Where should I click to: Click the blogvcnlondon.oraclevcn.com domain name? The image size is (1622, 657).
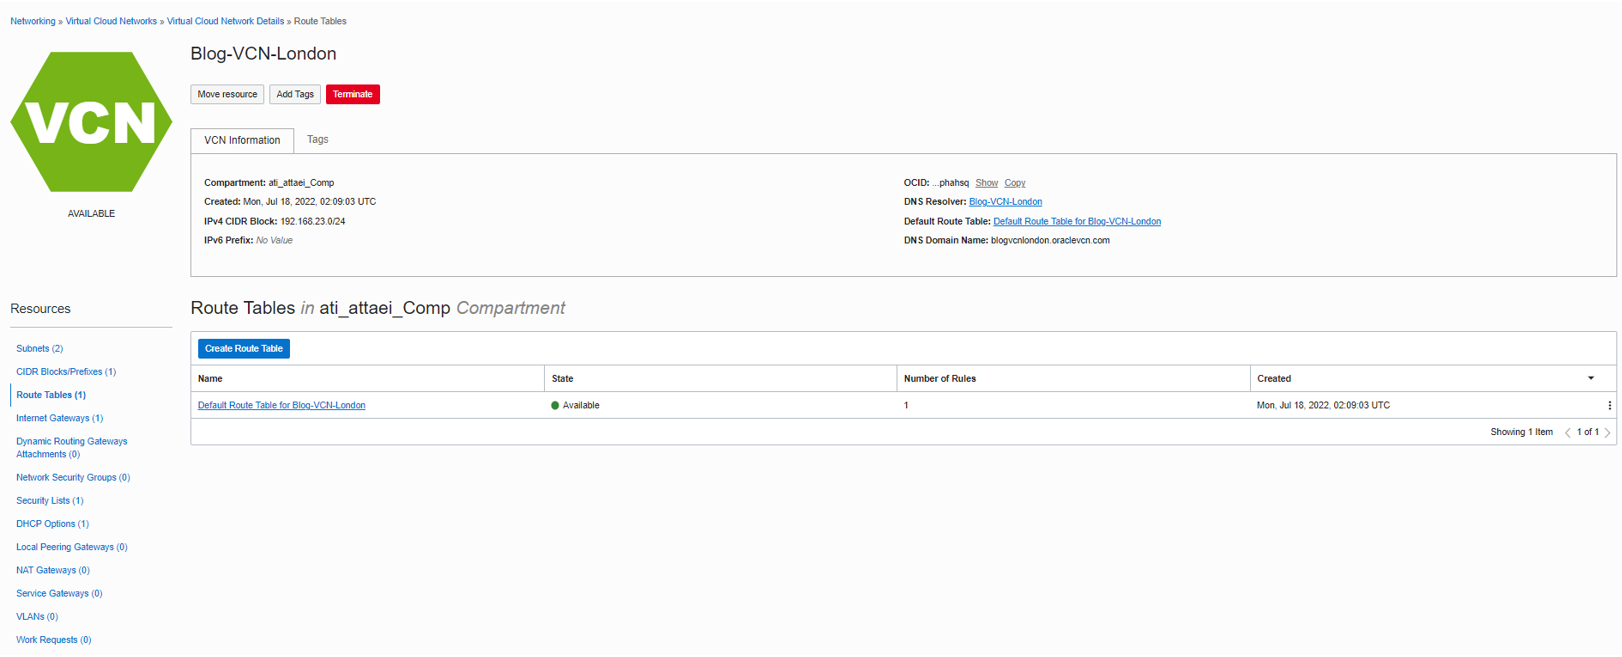(x=1050, y=240)
